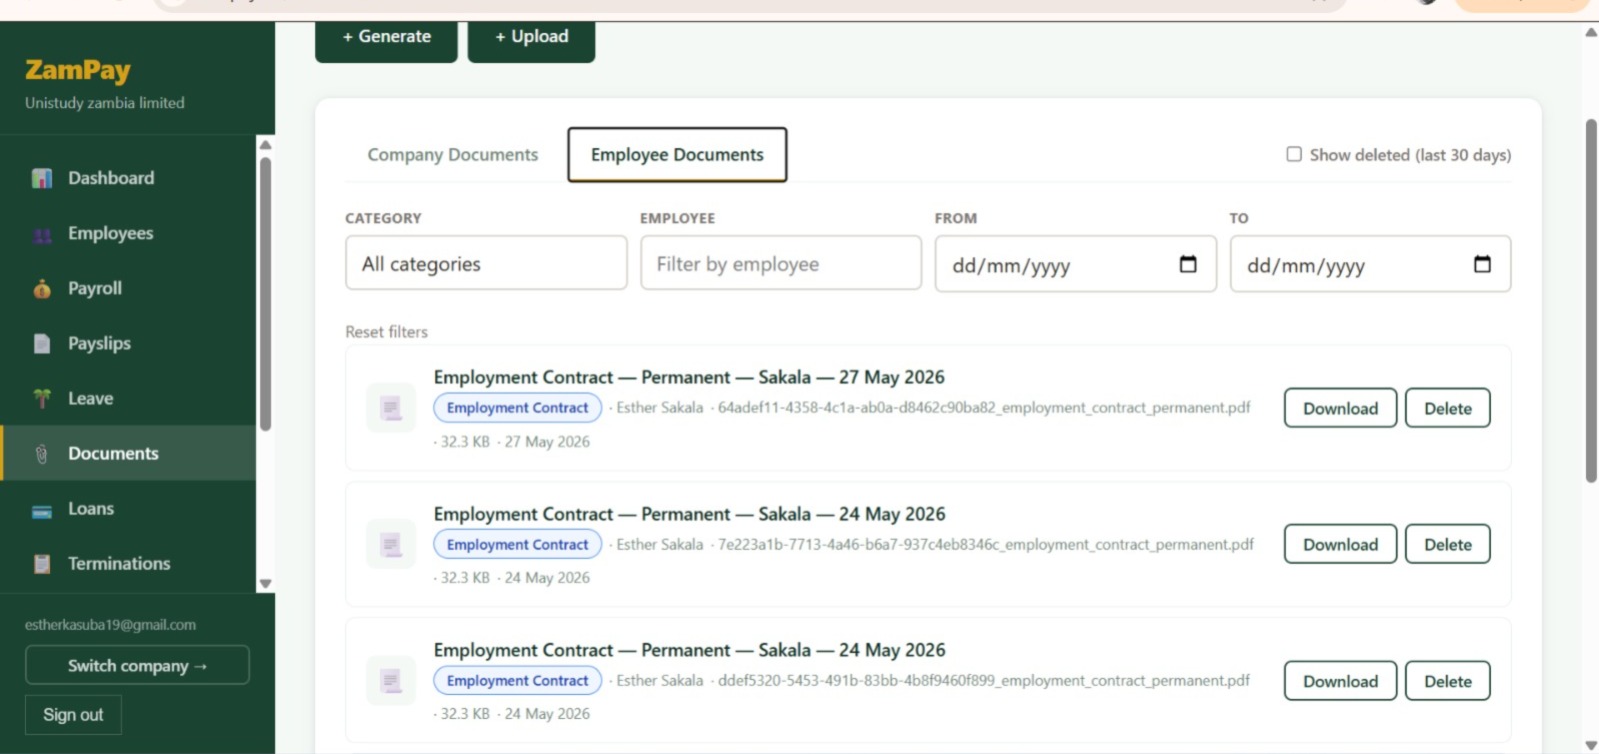Viewport: 1599px width, 754px height.
Task: Click the sidebar scrollbar thumb
Action: pos(265,294)
